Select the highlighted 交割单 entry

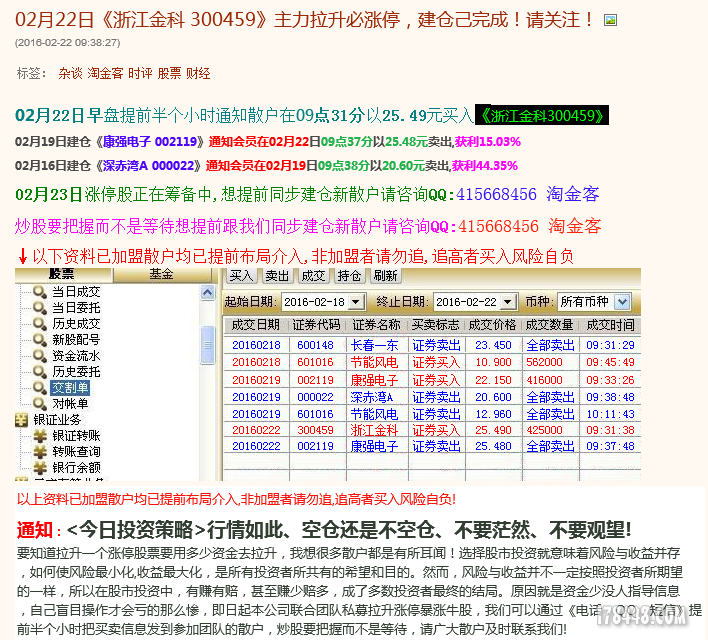click(x=70, y=388)
